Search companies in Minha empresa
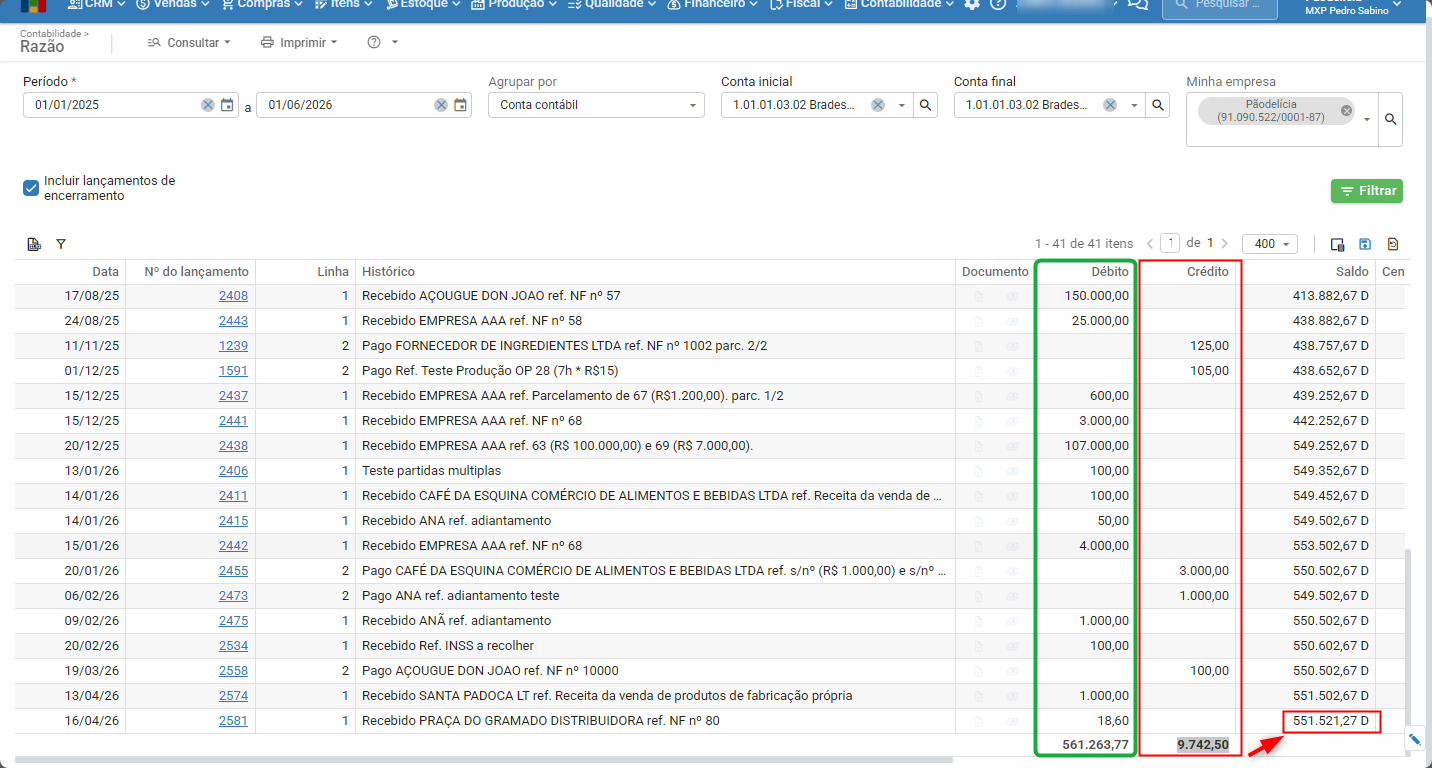This screenshot has width=1432, height=768. click(x=1390, y=119)
